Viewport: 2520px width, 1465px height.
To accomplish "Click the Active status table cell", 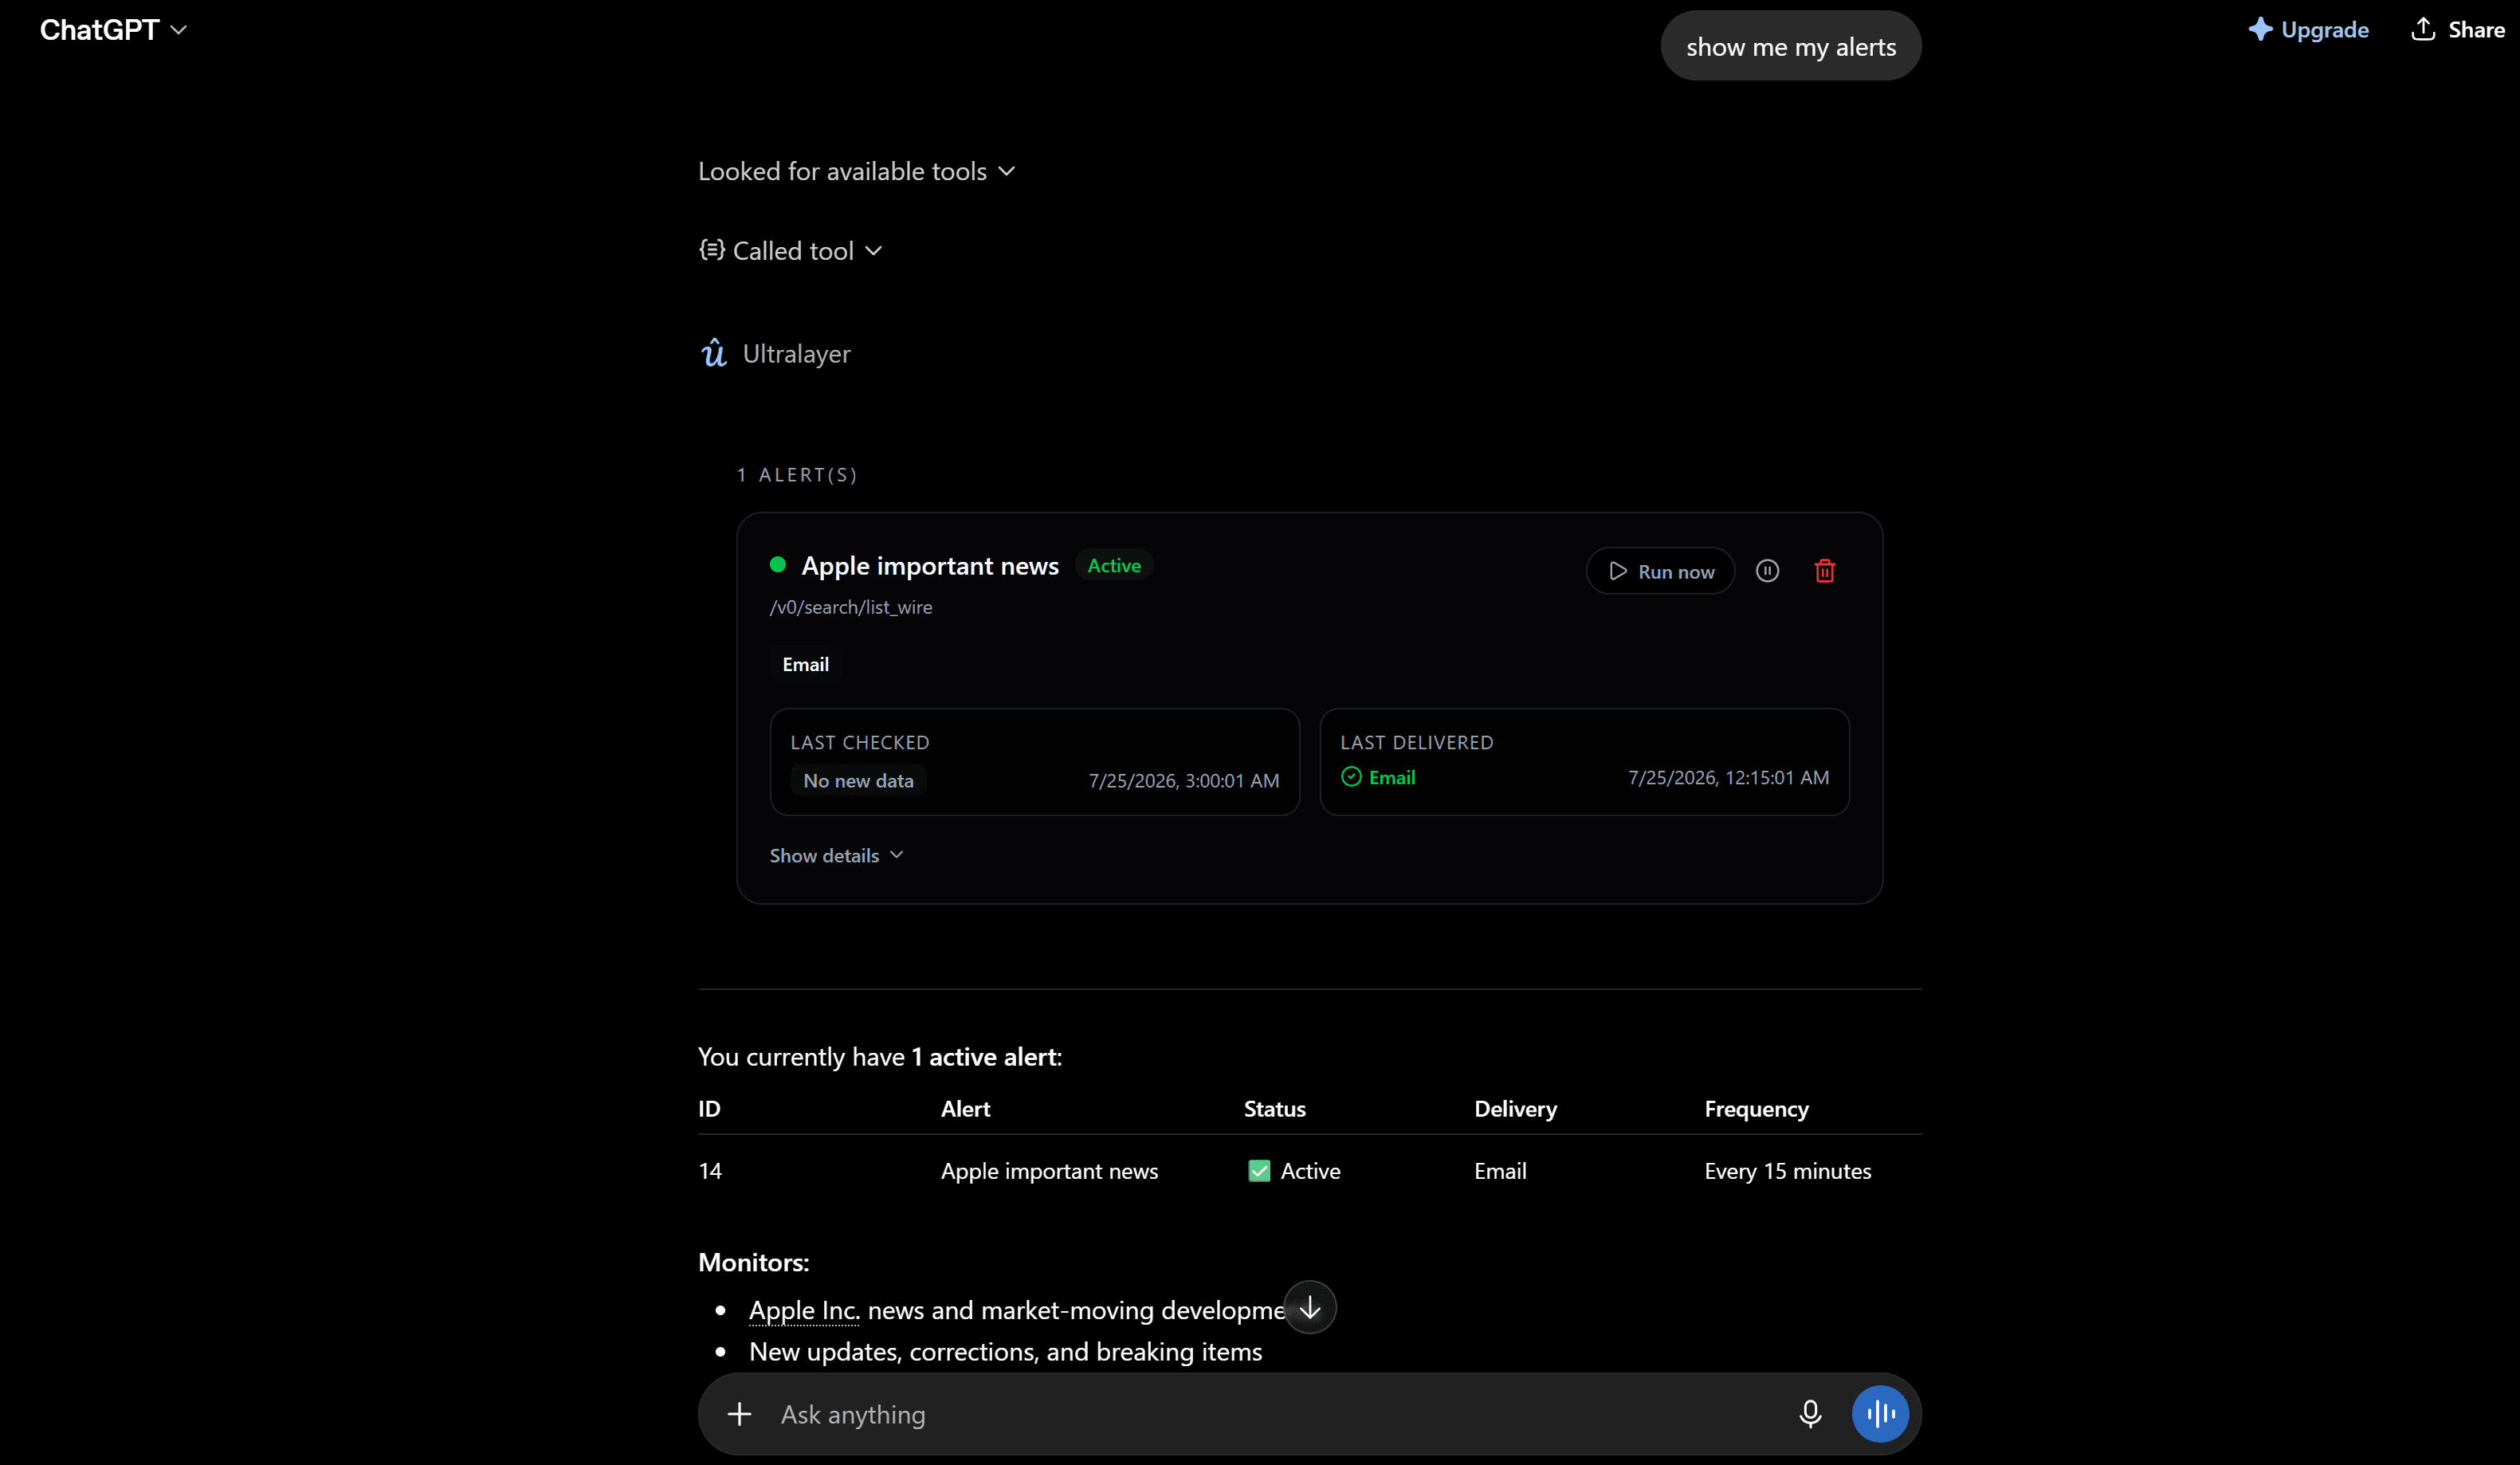I will 1294,1170.
